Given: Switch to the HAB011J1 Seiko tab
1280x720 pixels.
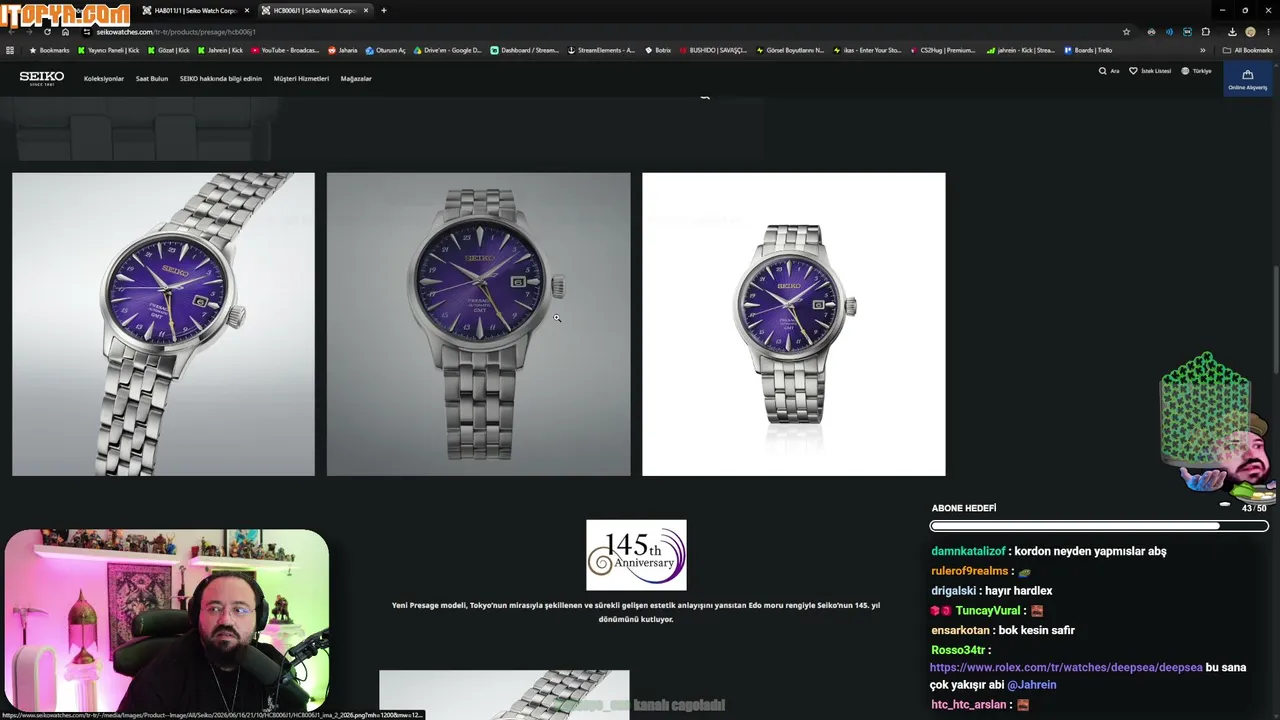Looking at the screenshot, I should pos(195,10).
